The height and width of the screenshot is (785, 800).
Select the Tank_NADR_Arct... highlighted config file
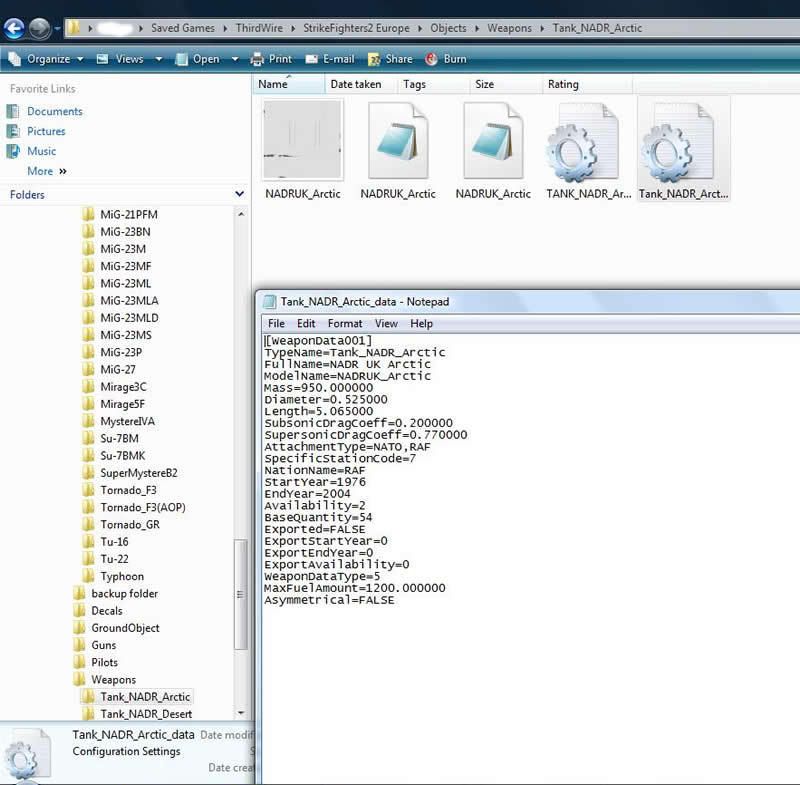(x=684, y=149)
